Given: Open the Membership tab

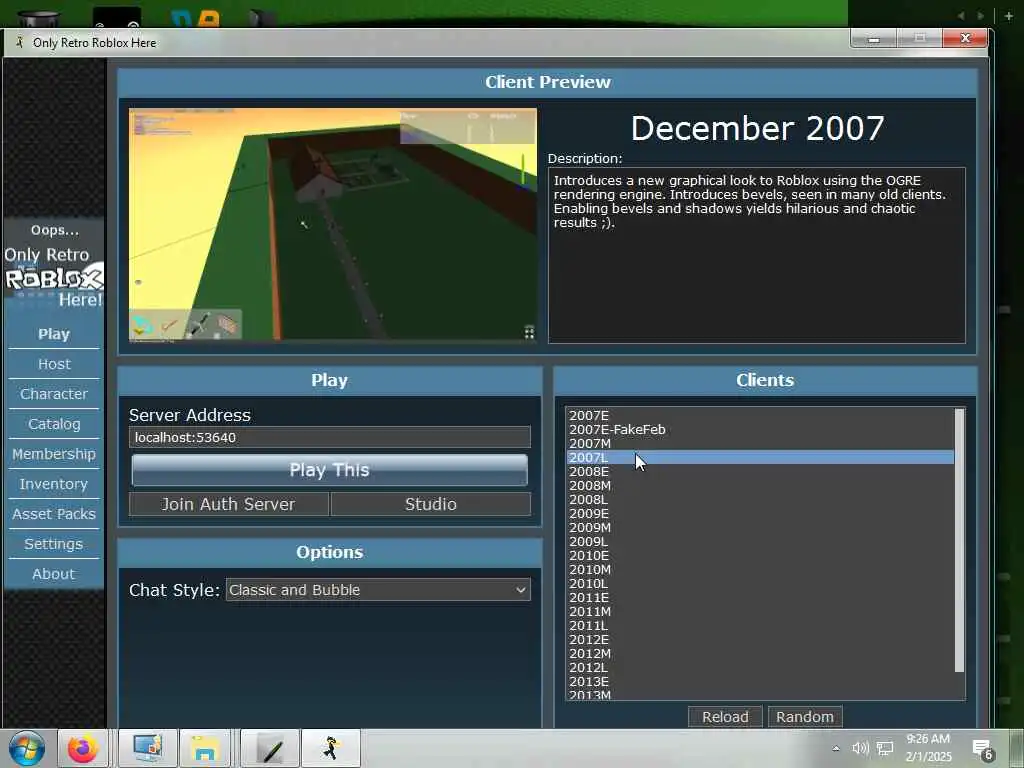Looking at the screenshot, I should coord(54,454).
